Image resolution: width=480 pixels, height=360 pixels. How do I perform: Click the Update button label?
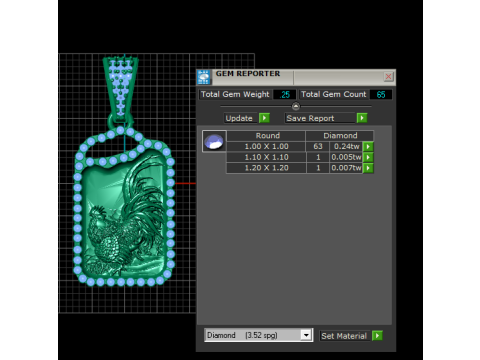[239, 118]
